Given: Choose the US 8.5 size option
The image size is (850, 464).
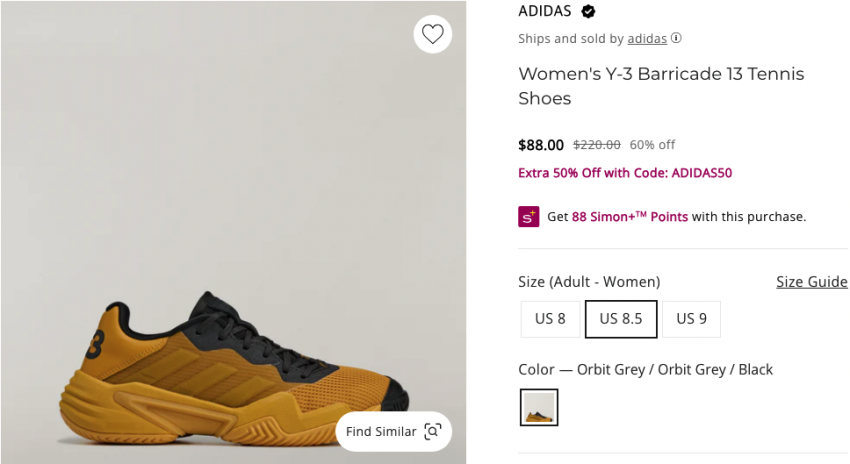Looking at the screenshot, I should pos(621,319).
